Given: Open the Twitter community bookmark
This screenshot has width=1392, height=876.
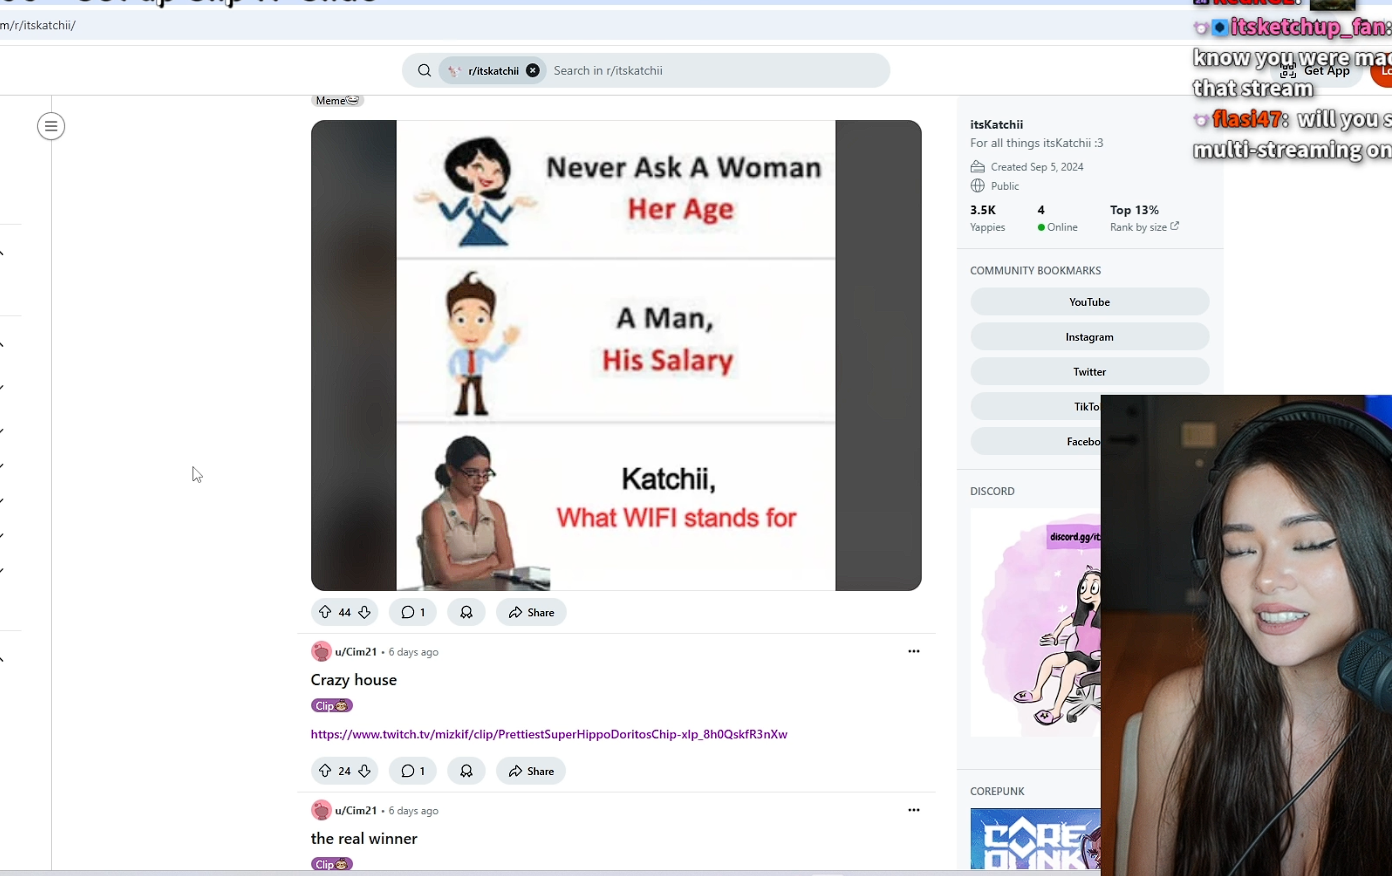Looking at the screenshot, I should pyautogui.click(x=1089, y=372).
